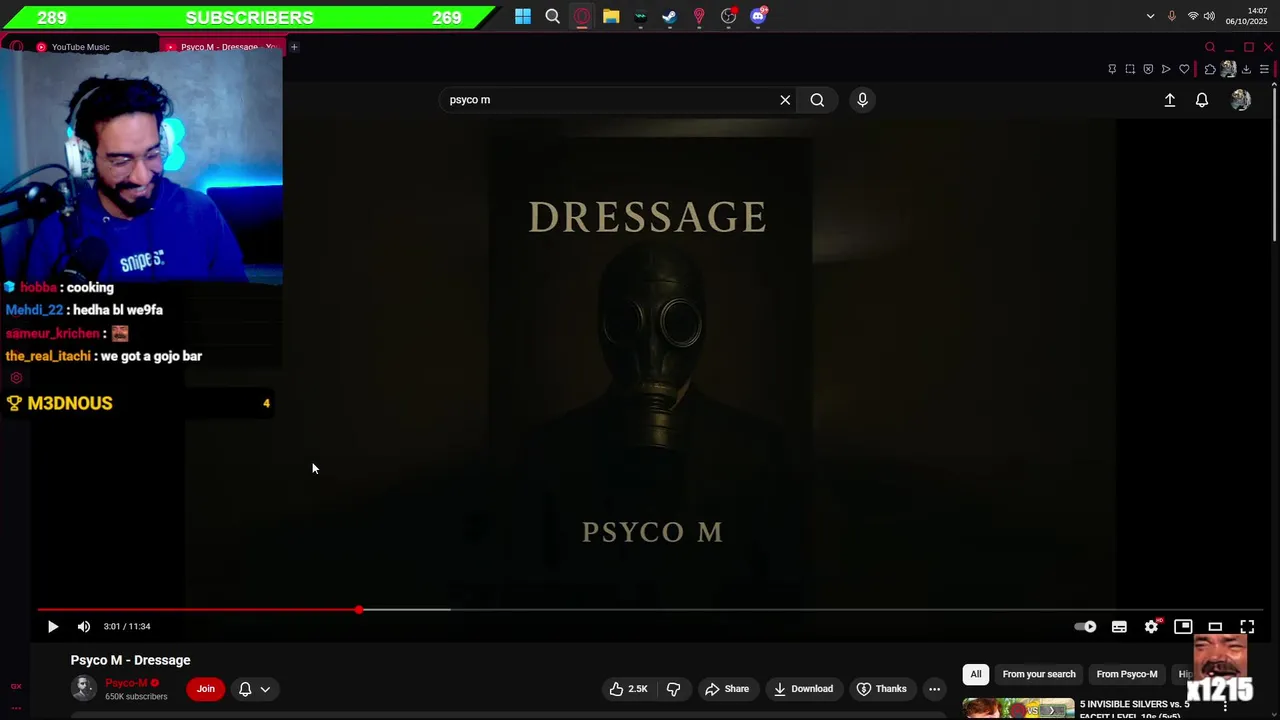
Task: Bookmark page with heart icon
Action: coord(1185,69)
